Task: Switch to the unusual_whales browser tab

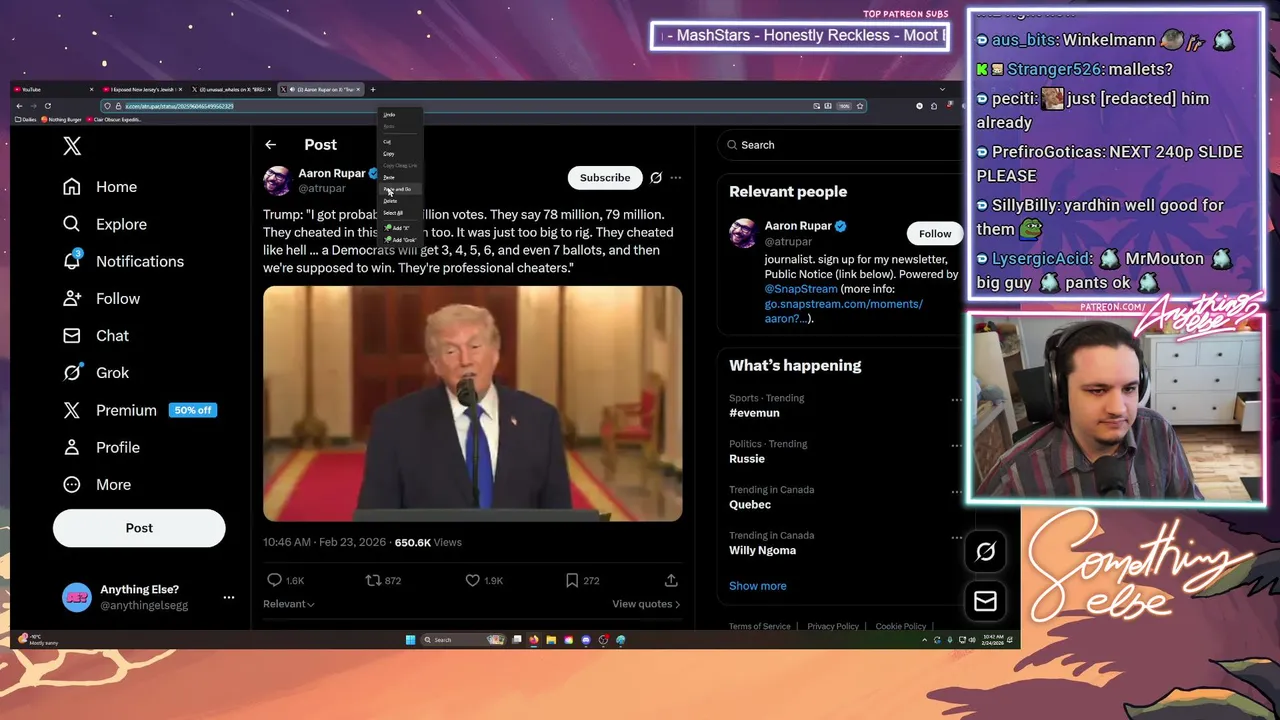Action: click(233, 89)
